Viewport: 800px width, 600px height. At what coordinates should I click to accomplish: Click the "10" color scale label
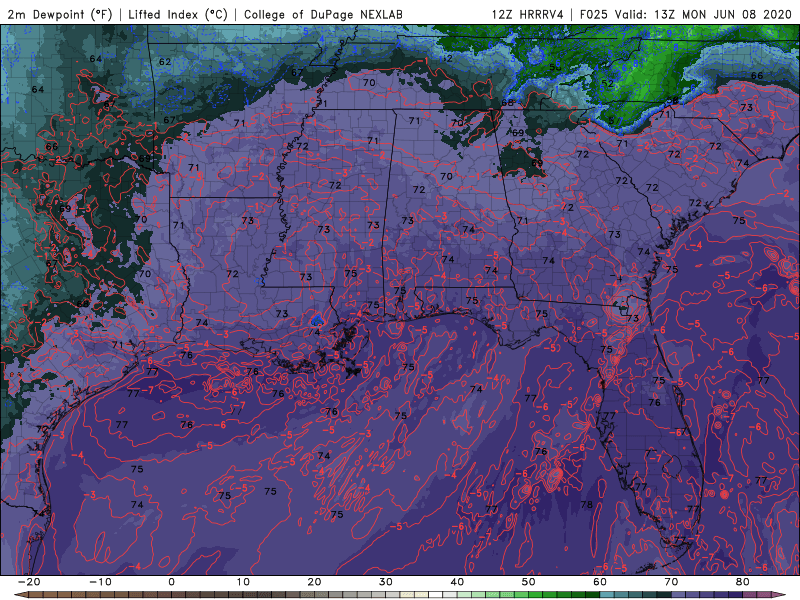tap(243, 582)
